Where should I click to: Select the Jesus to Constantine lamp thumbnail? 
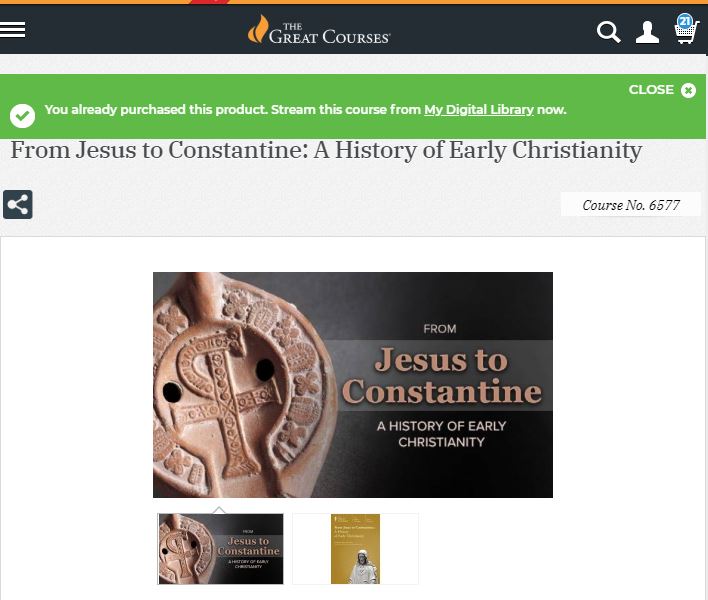point(220,549)
